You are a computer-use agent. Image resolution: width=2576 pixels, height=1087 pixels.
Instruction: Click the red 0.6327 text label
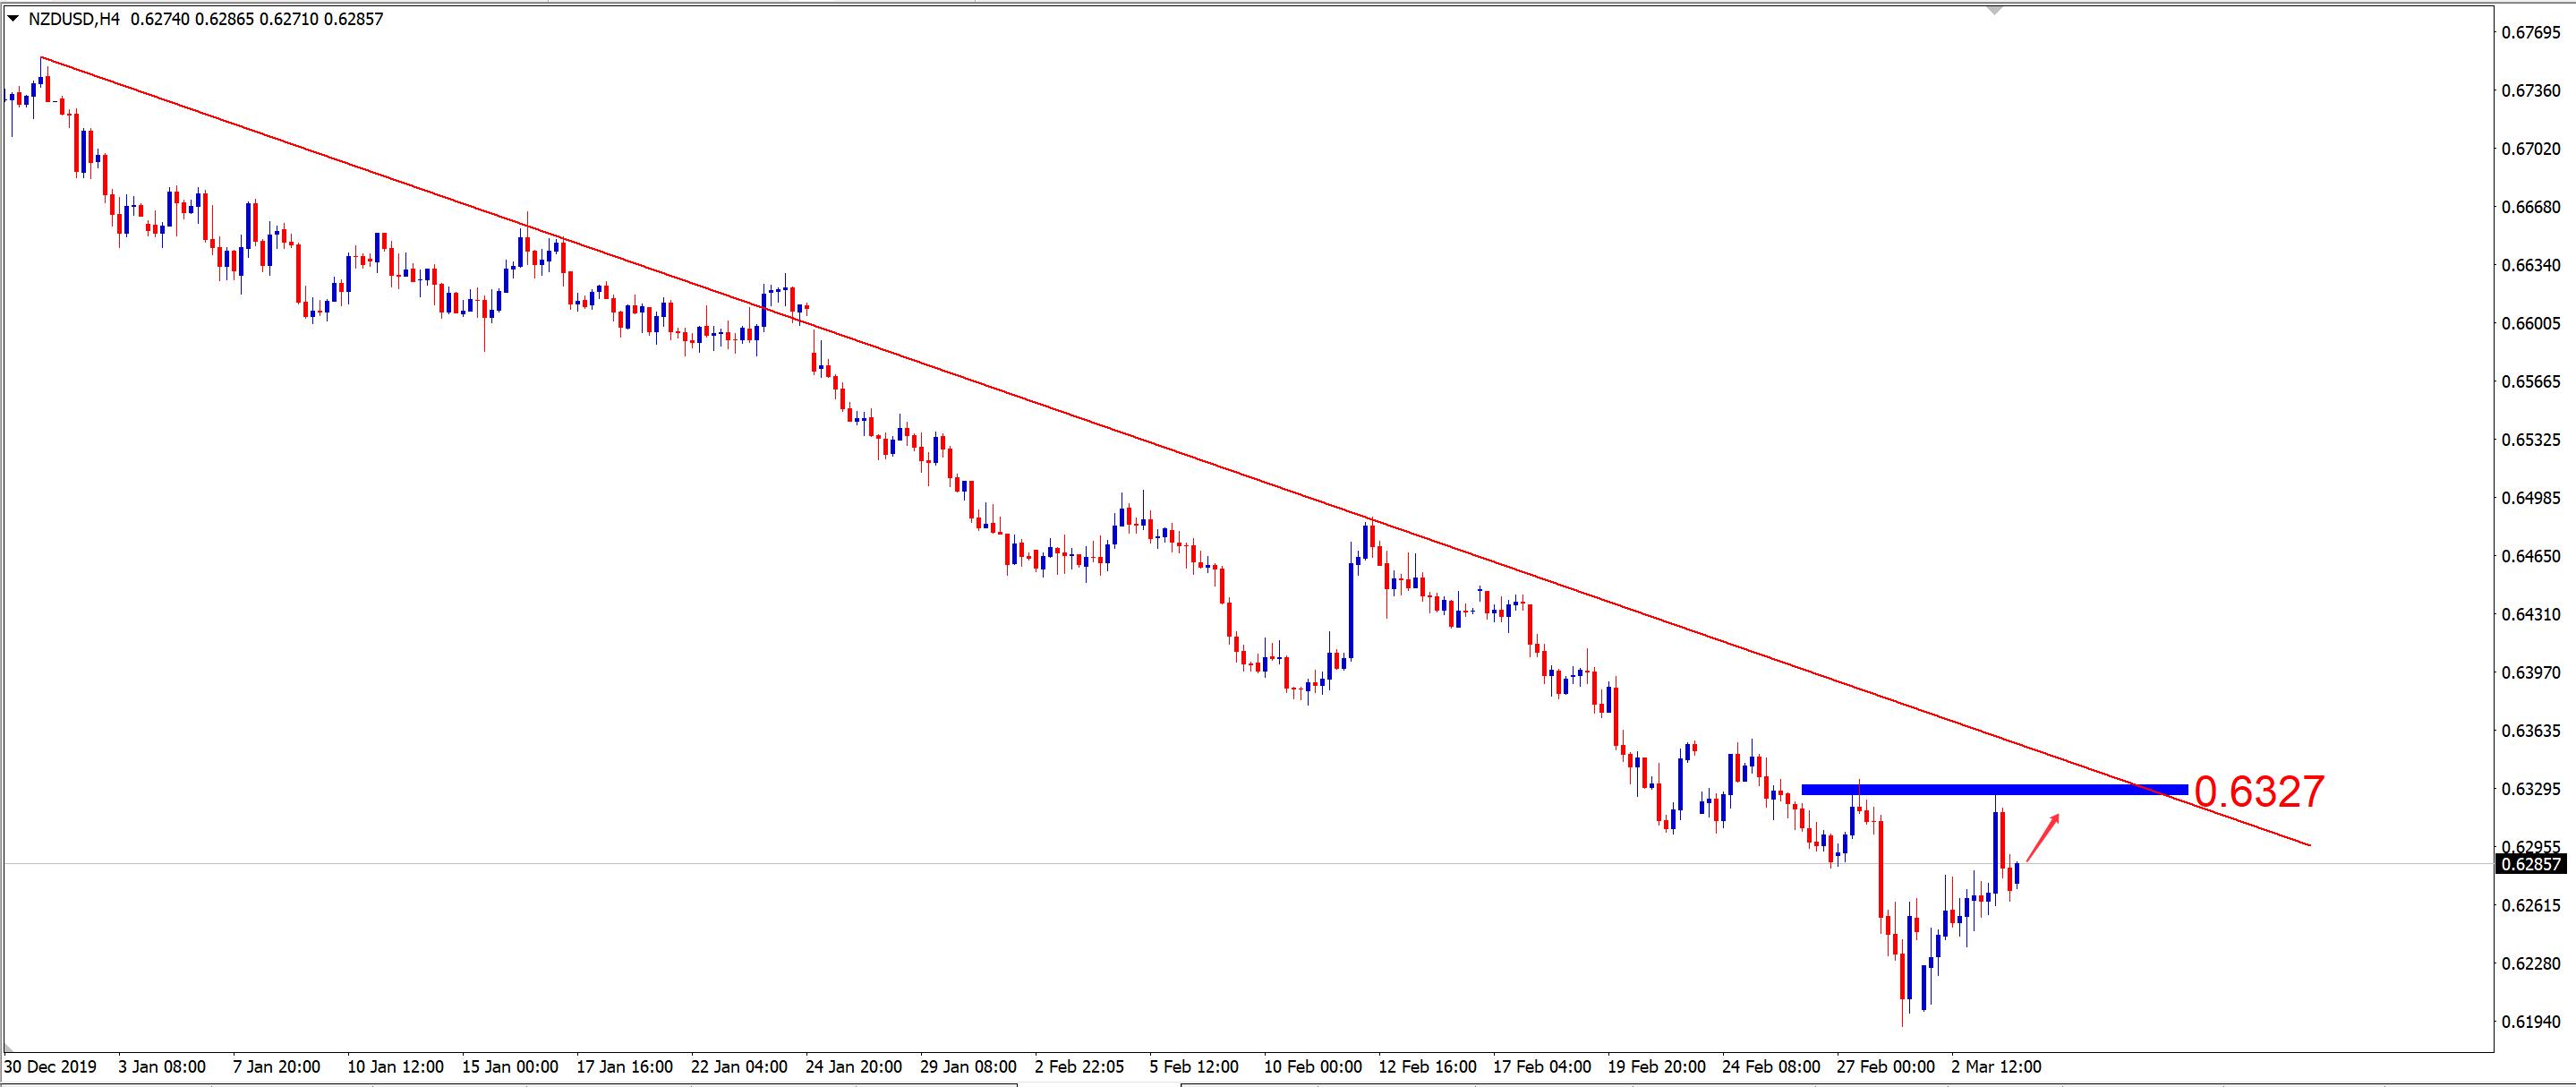(2259, 792)
